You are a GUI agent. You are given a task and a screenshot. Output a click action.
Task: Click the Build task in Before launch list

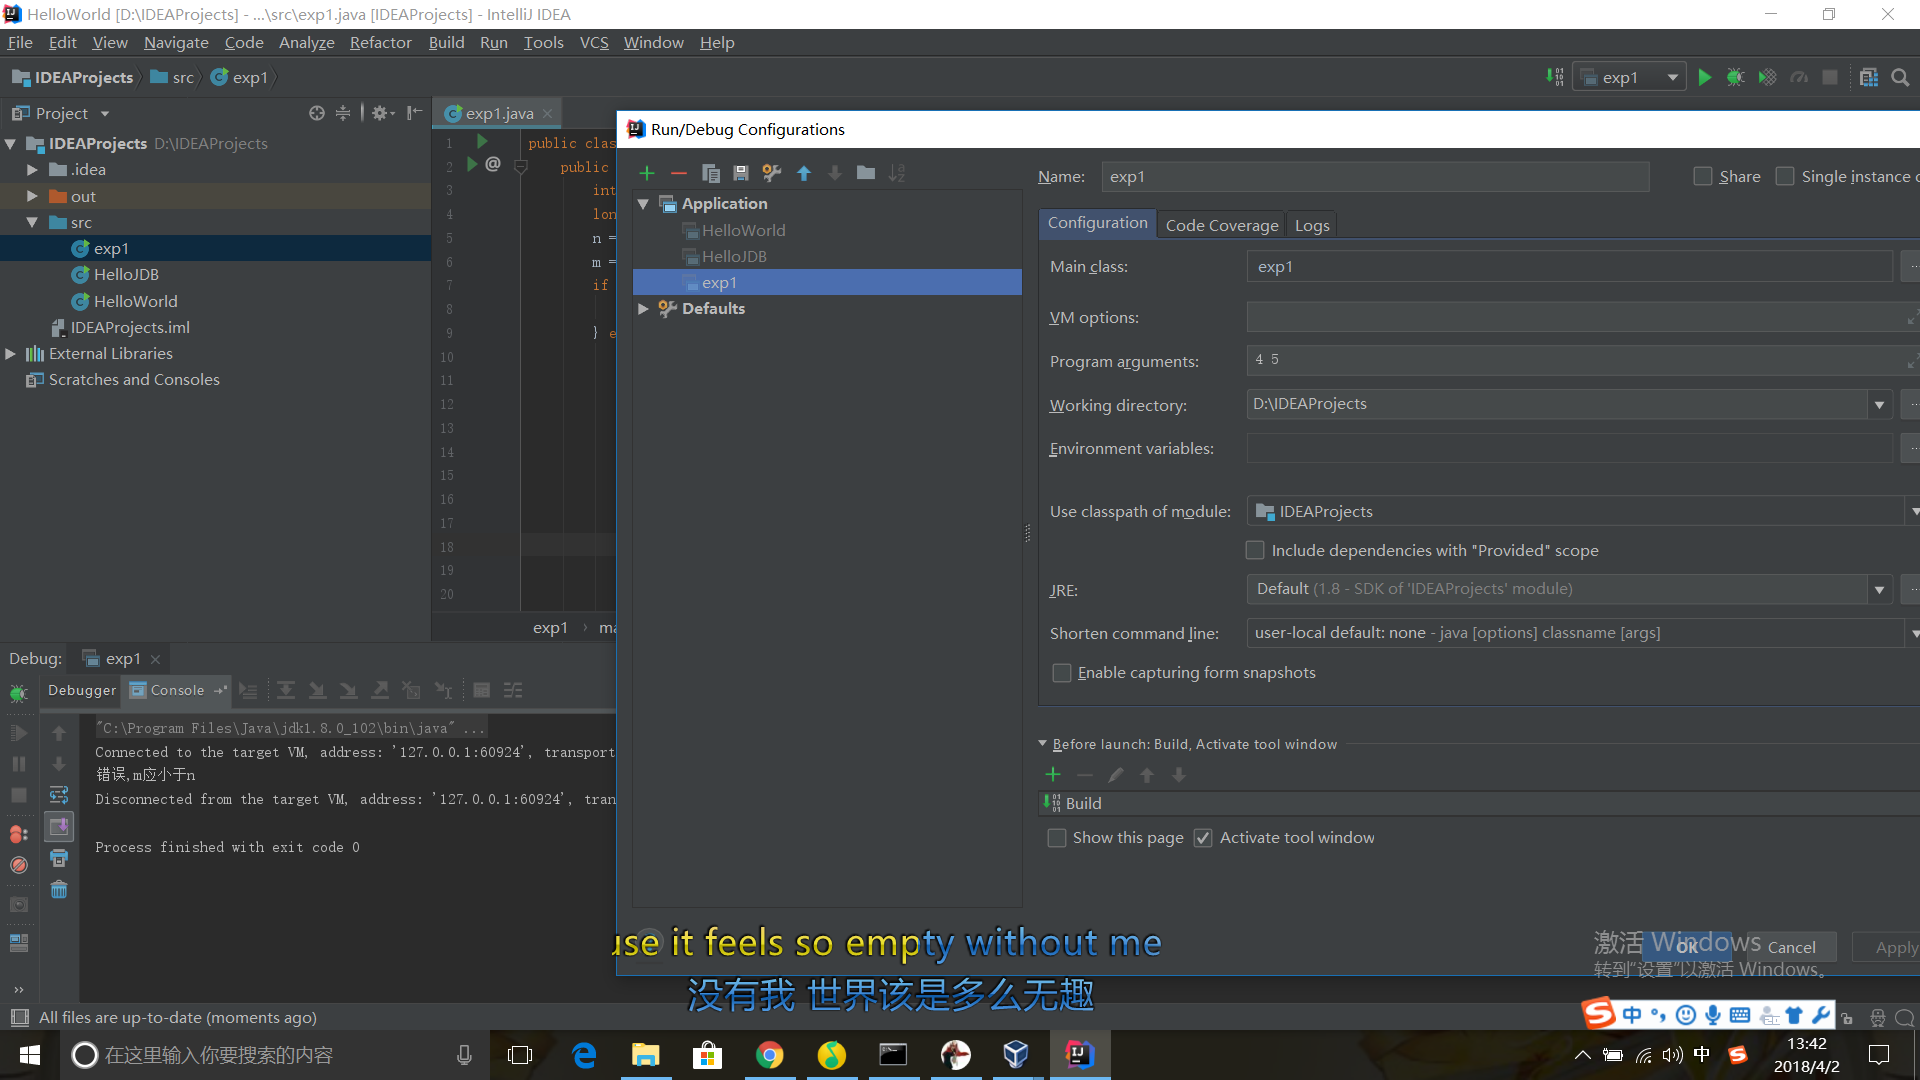click(1083, 803)
